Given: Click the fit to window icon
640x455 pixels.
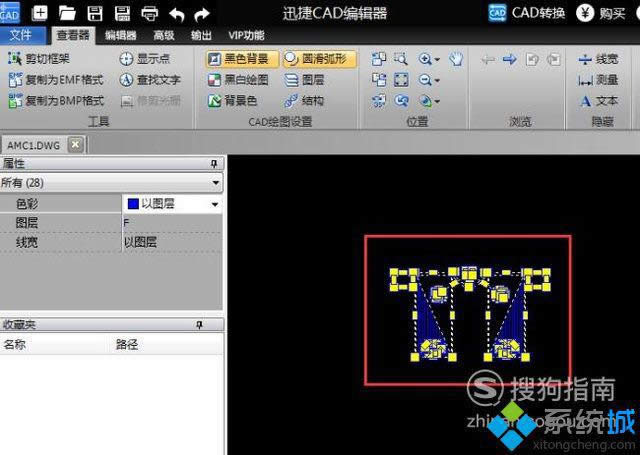Looking at the screenshot, I should click(x=401, y=80).
